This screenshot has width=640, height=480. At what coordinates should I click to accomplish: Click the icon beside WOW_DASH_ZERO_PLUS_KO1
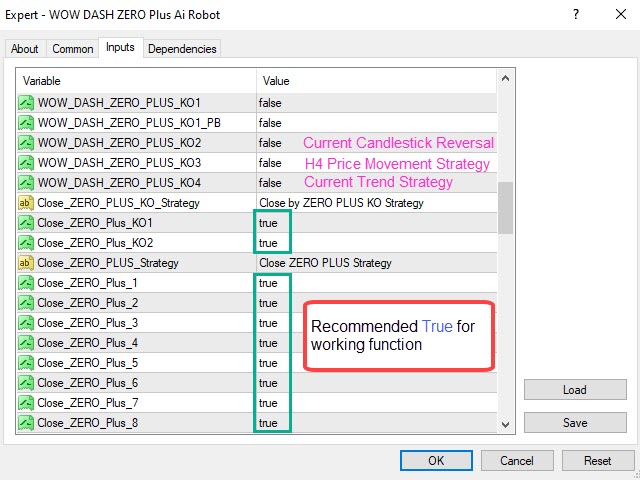point(26,103)
